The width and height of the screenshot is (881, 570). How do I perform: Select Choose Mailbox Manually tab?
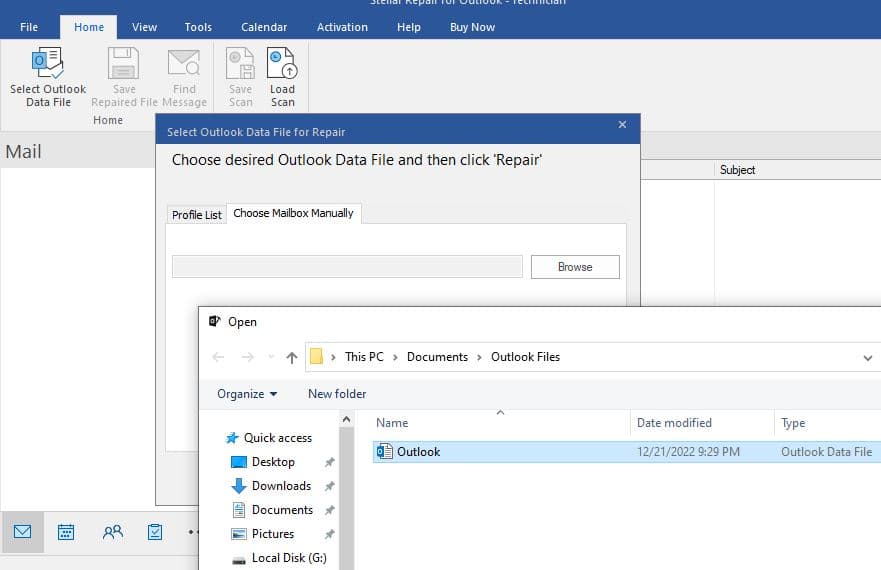[293, 213]
